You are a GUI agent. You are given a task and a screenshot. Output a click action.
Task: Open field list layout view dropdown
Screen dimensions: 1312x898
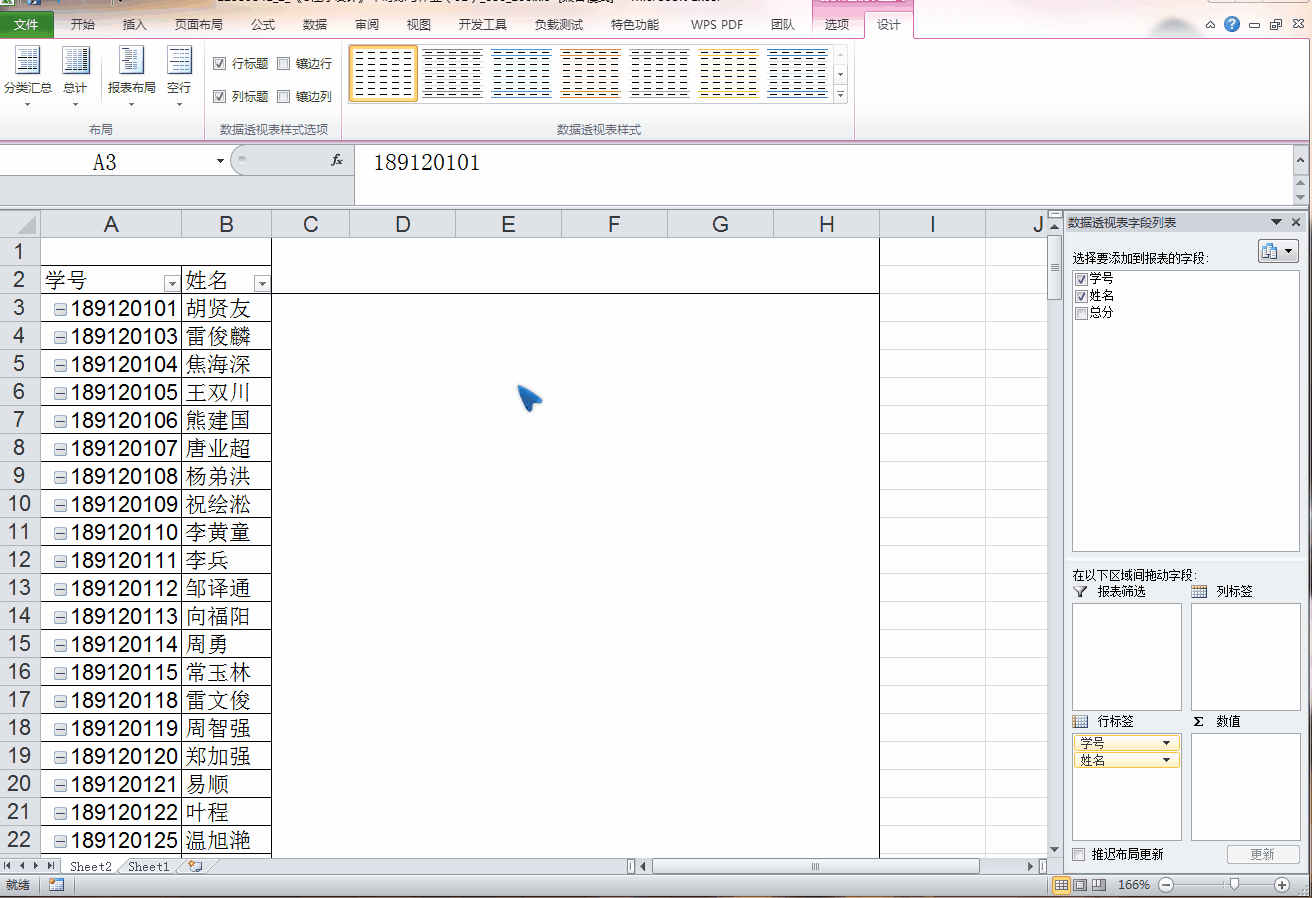click(1278, 252)
